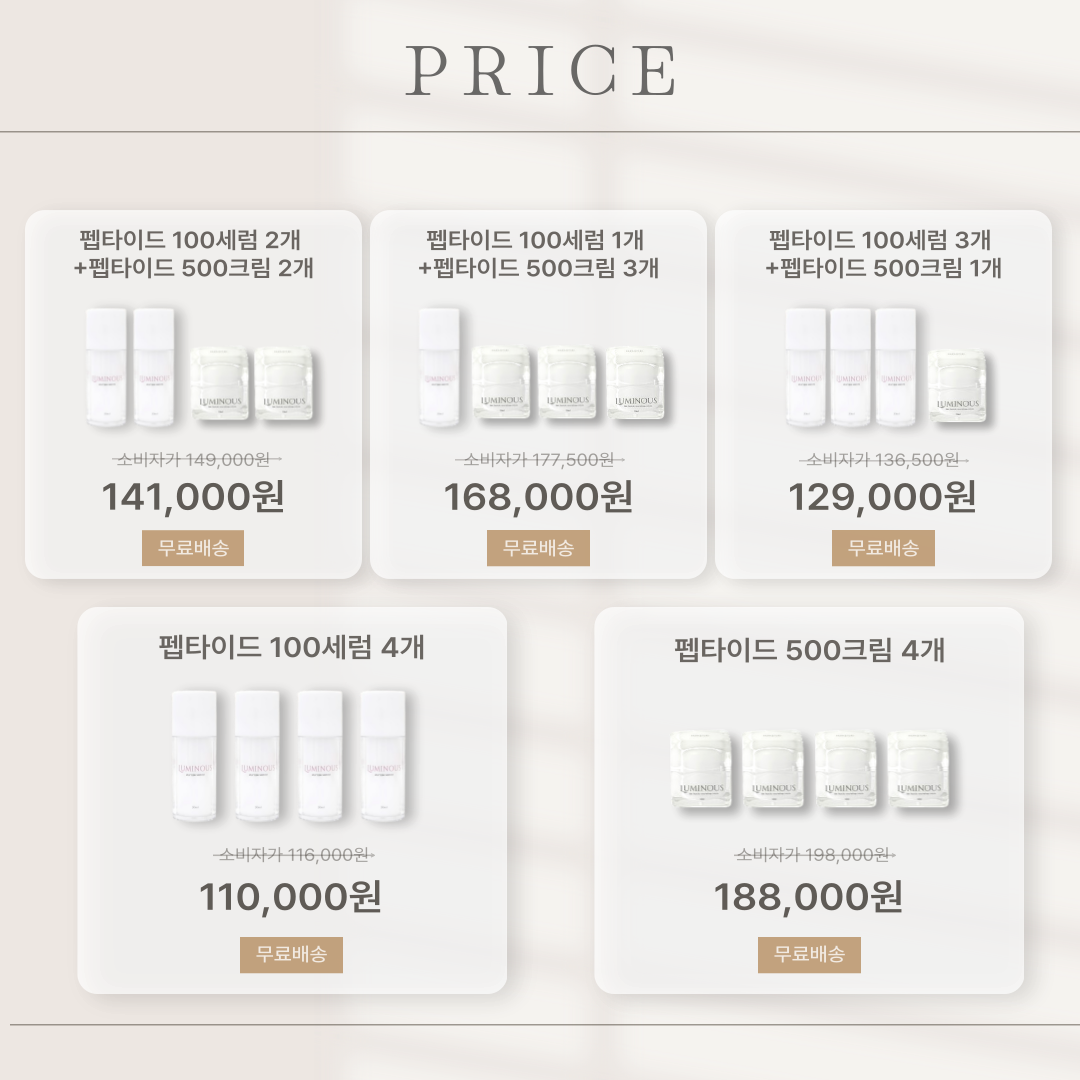Select the 141,000원 price text
Viewport: 1080px width, 1080px height.
(x=193, y=497)
